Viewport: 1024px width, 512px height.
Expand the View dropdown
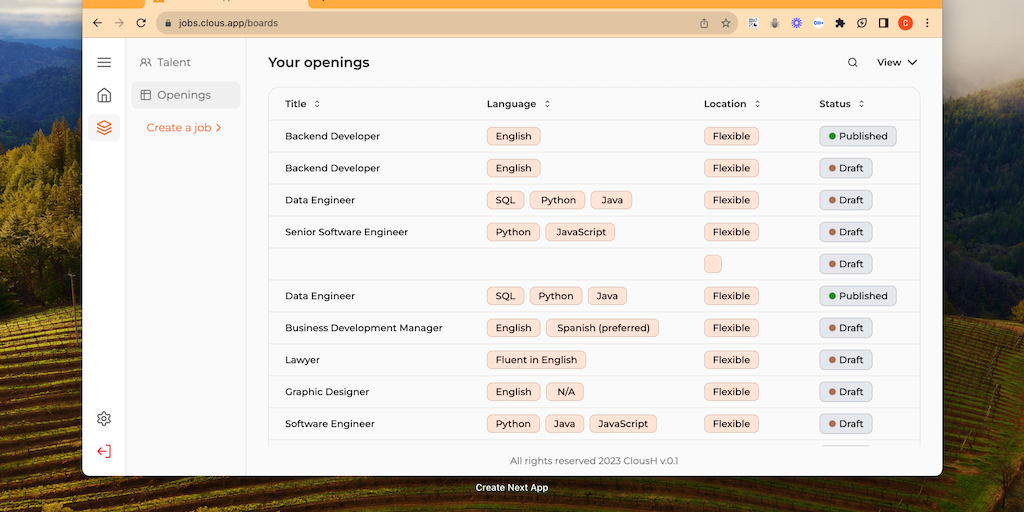click(896, 62)
